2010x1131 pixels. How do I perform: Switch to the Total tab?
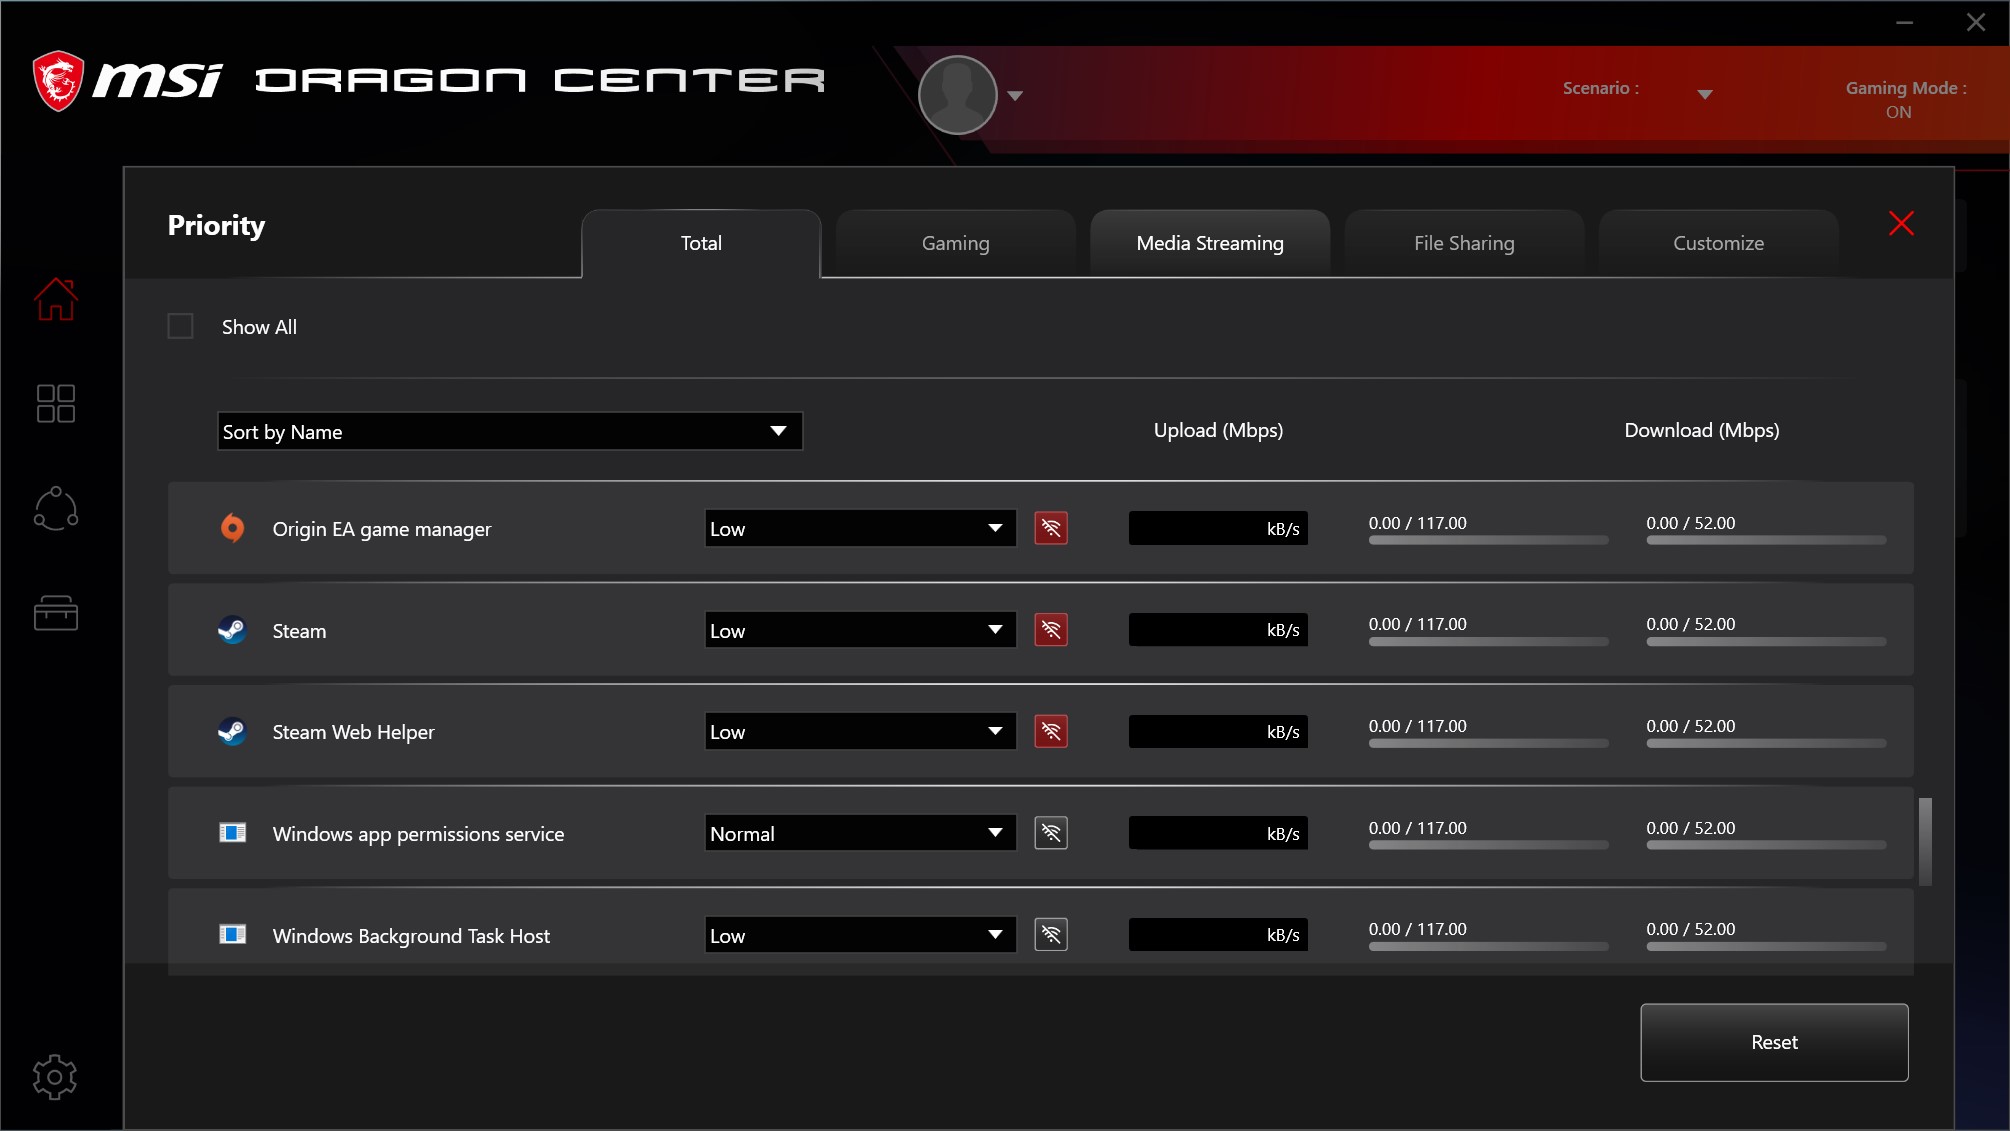click(701, 243)
